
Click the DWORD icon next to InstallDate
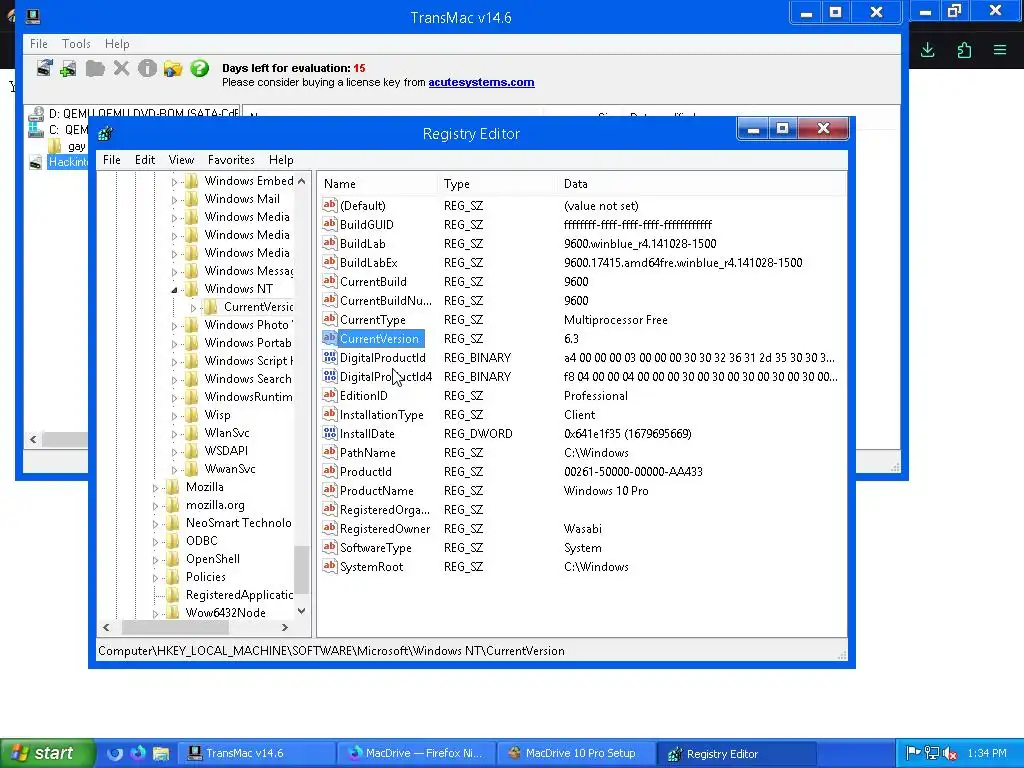coord(329,433)
